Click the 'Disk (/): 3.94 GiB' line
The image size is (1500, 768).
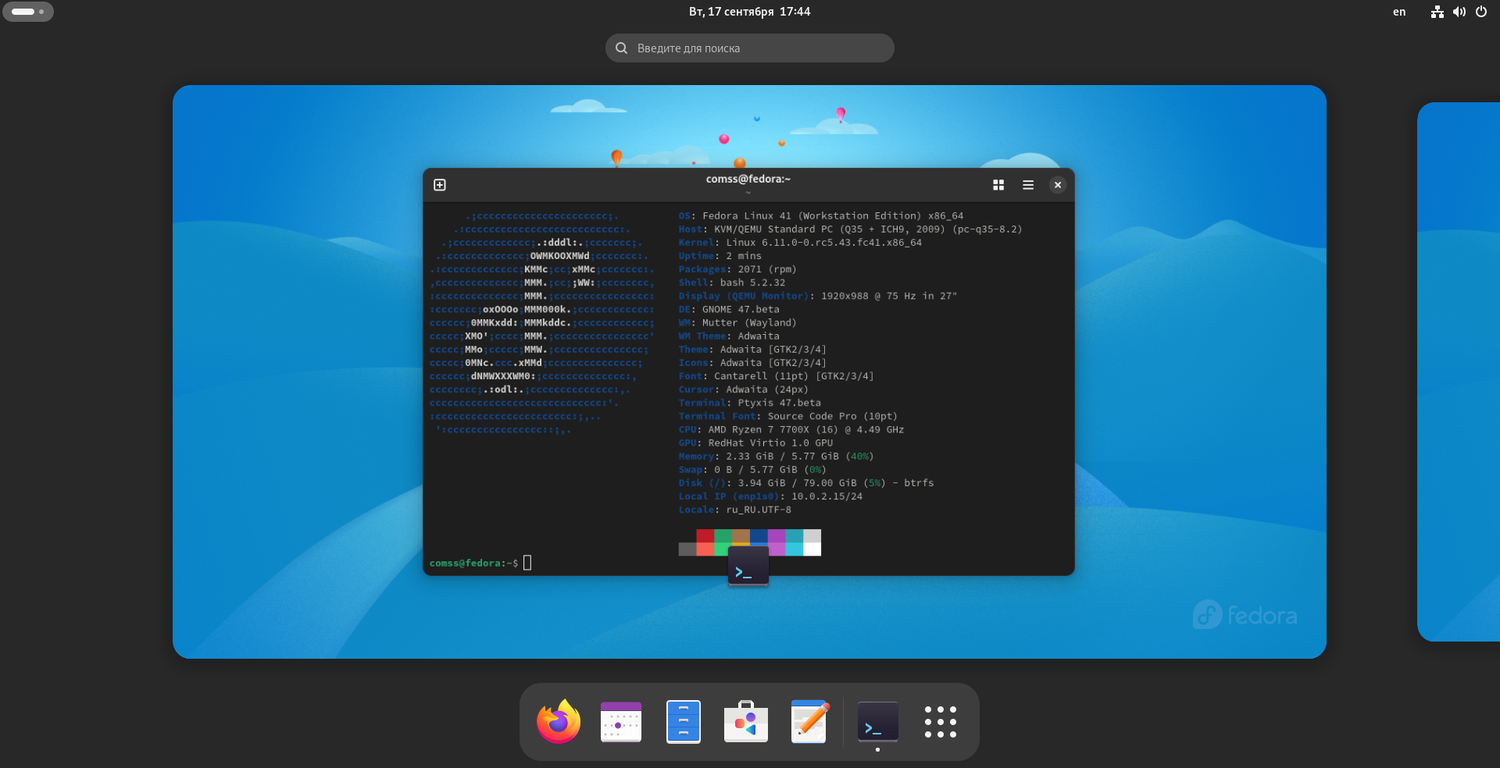[806, 483]
